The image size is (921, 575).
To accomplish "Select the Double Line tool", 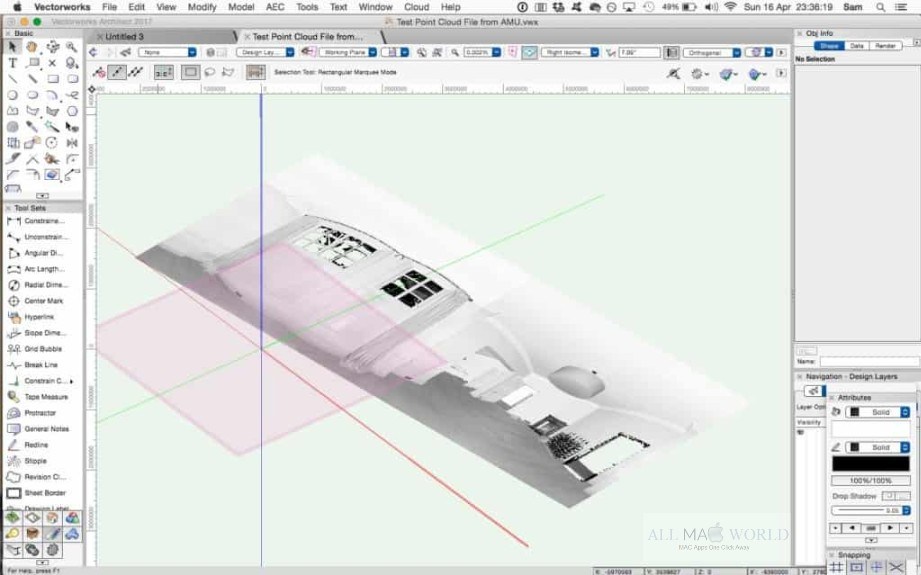I will click(33, 78).
